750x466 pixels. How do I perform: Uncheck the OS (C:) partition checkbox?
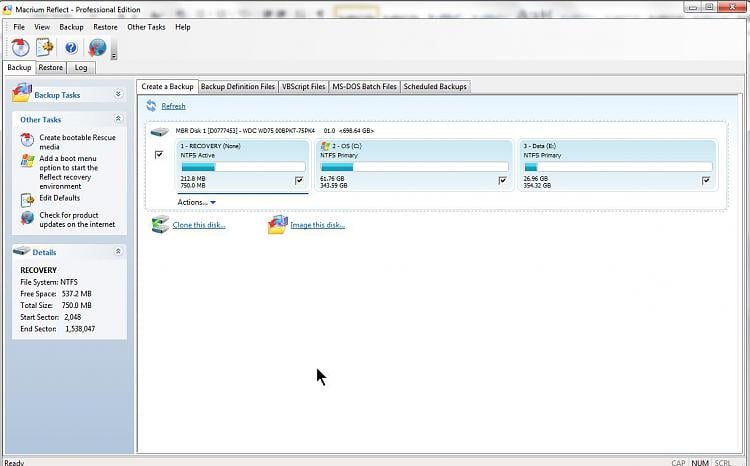[502, 180]
